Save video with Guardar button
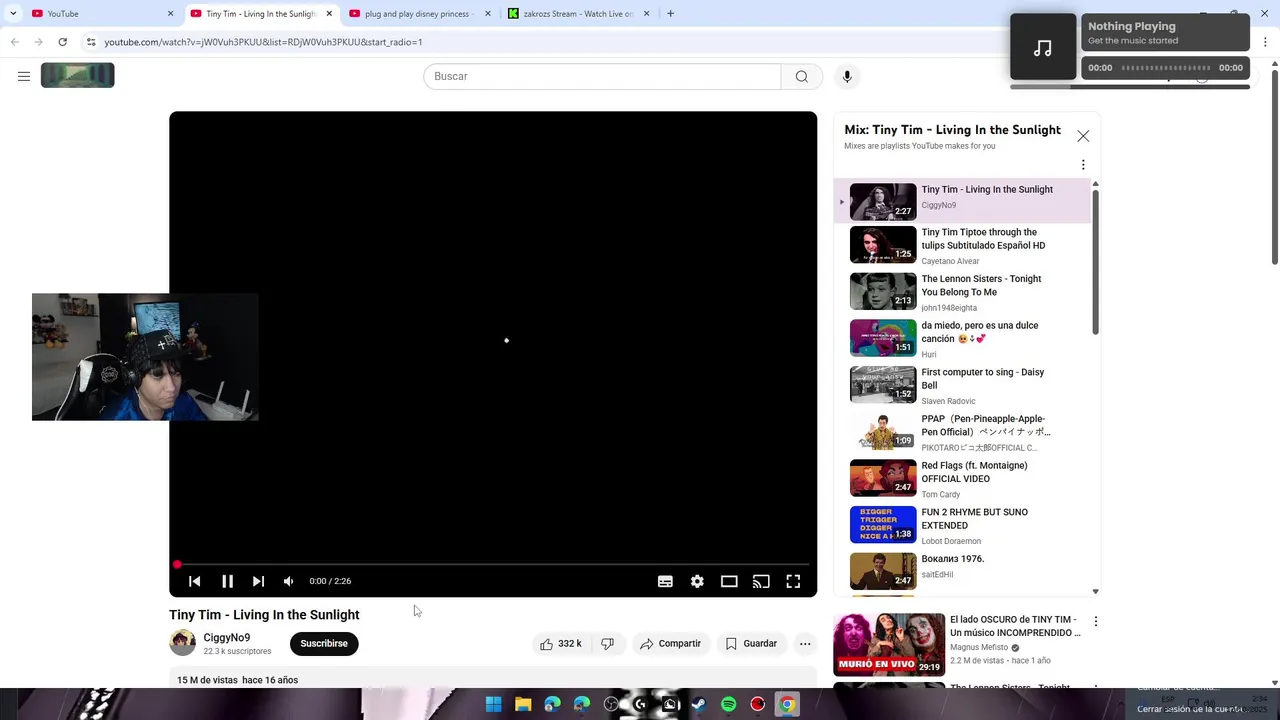 pos(751,644)
